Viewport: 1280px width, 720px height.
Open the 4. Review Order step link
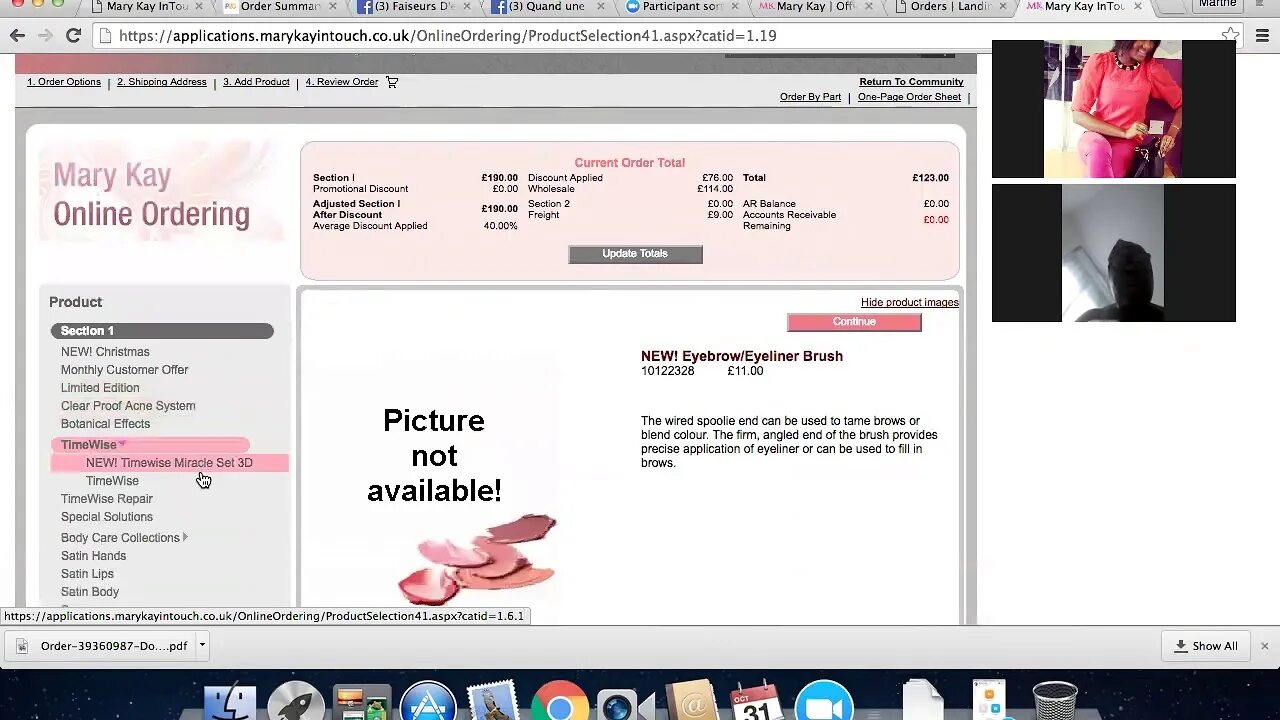[x=342, y=82]
